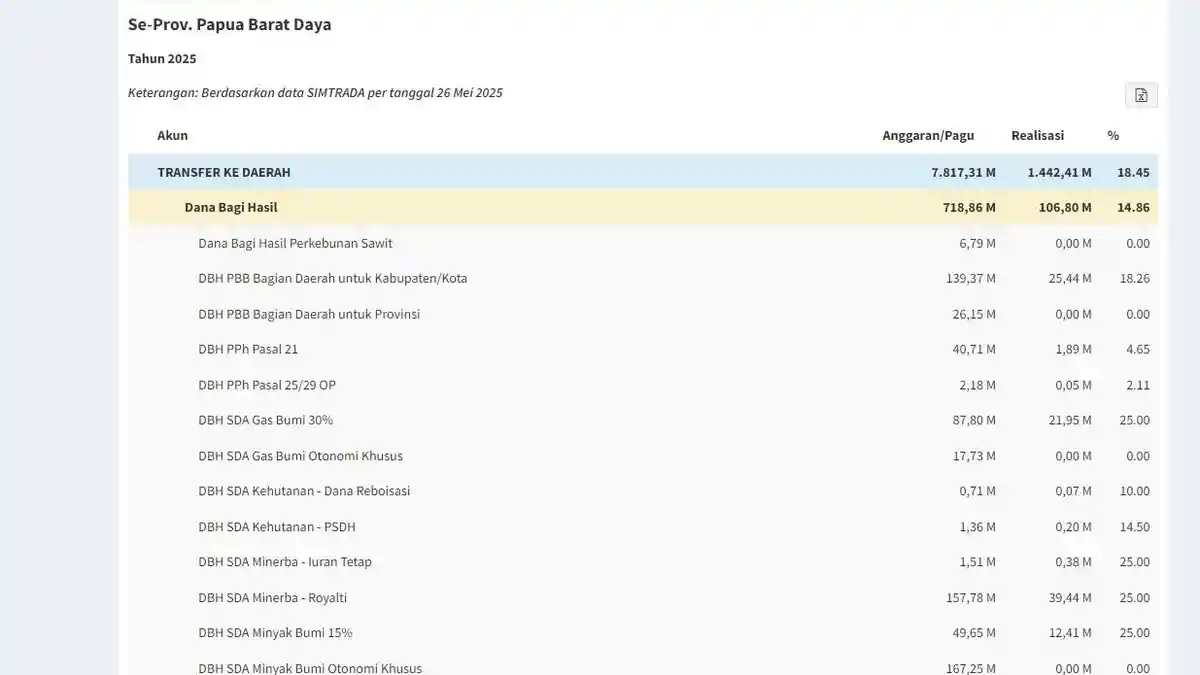
Task: Click Dana Bagi Hasil budget 718,86 M
Action: [970, 207]
